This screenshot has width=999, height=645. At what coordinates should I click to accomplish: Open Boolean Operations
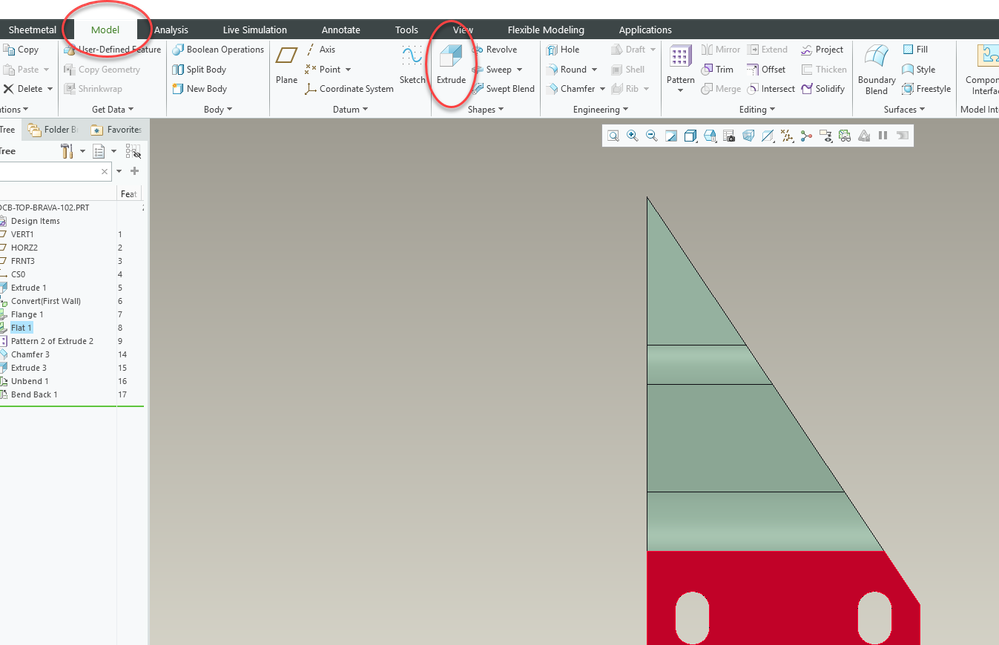218,50
